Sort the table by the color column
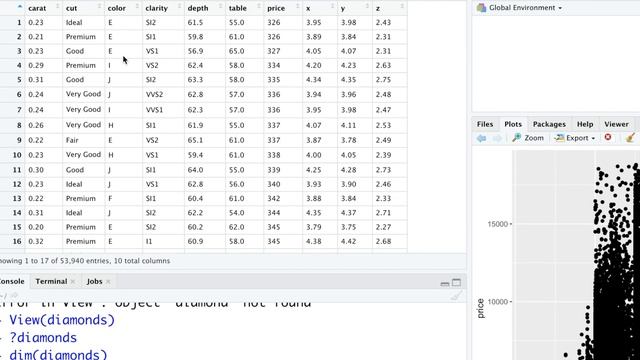640x360 pixels. [123, 8]
